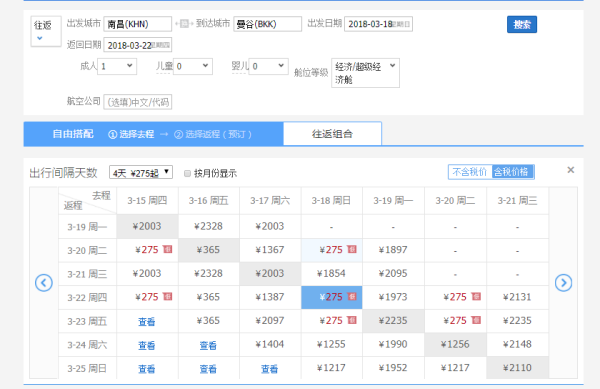Click the blue 搜索 search button

coord(522,24)
